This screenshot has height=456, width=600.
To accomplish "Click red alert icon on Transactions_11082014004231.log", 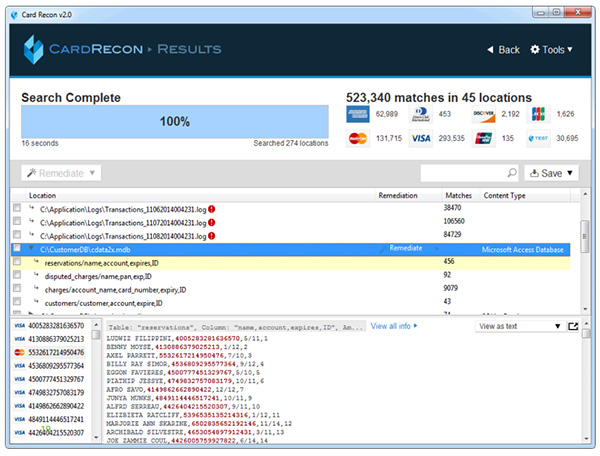I will tap(212, 236).
